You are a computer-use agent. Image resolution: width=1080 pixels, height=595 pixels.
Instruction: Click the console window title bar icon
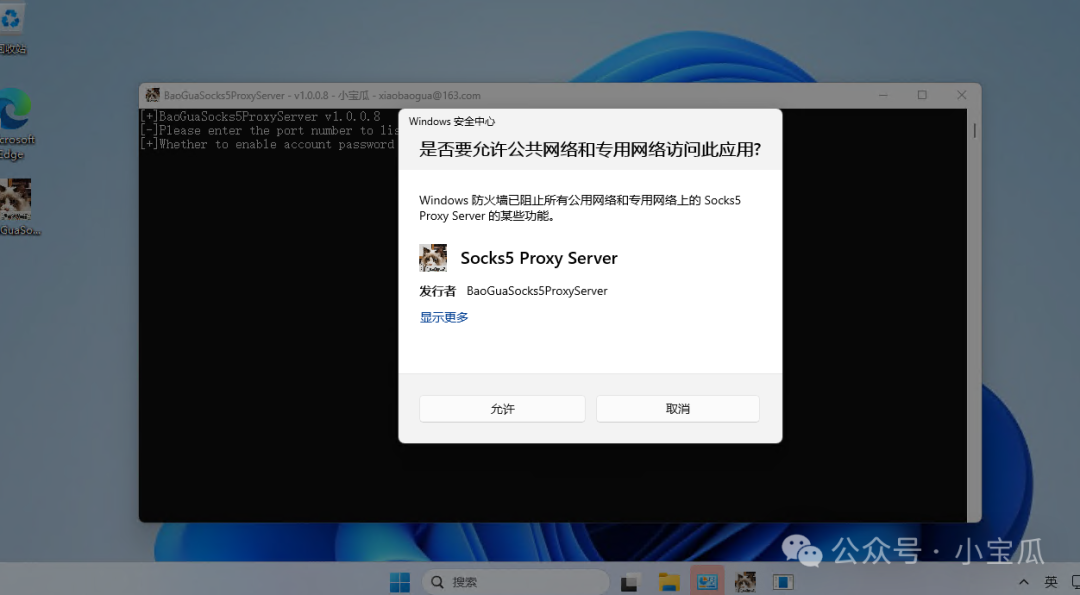pos(152,95)
